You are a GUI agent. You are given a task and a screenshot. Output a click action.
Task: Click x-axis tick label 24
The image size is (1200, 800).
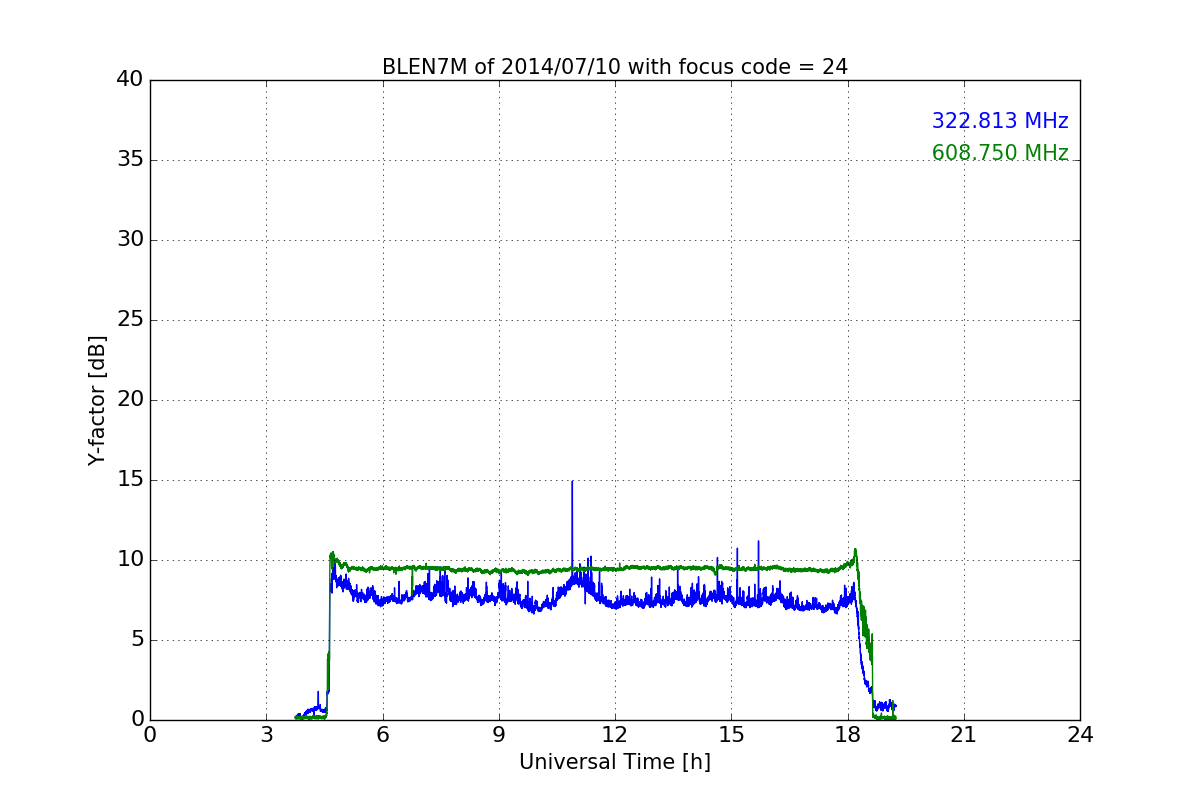[1080, 734]
